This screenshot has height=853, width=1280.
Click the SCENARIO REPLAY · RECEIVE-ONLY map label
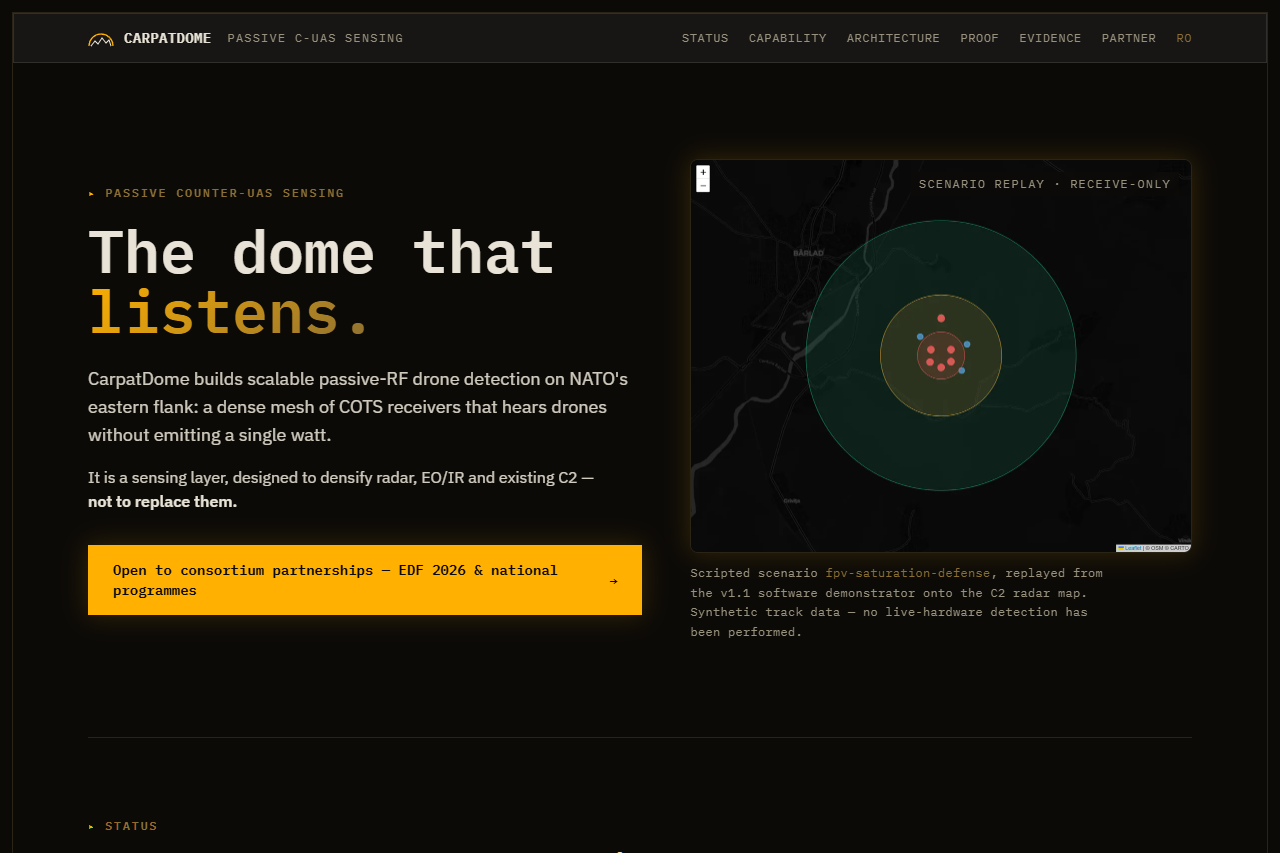pos(1044,184)
